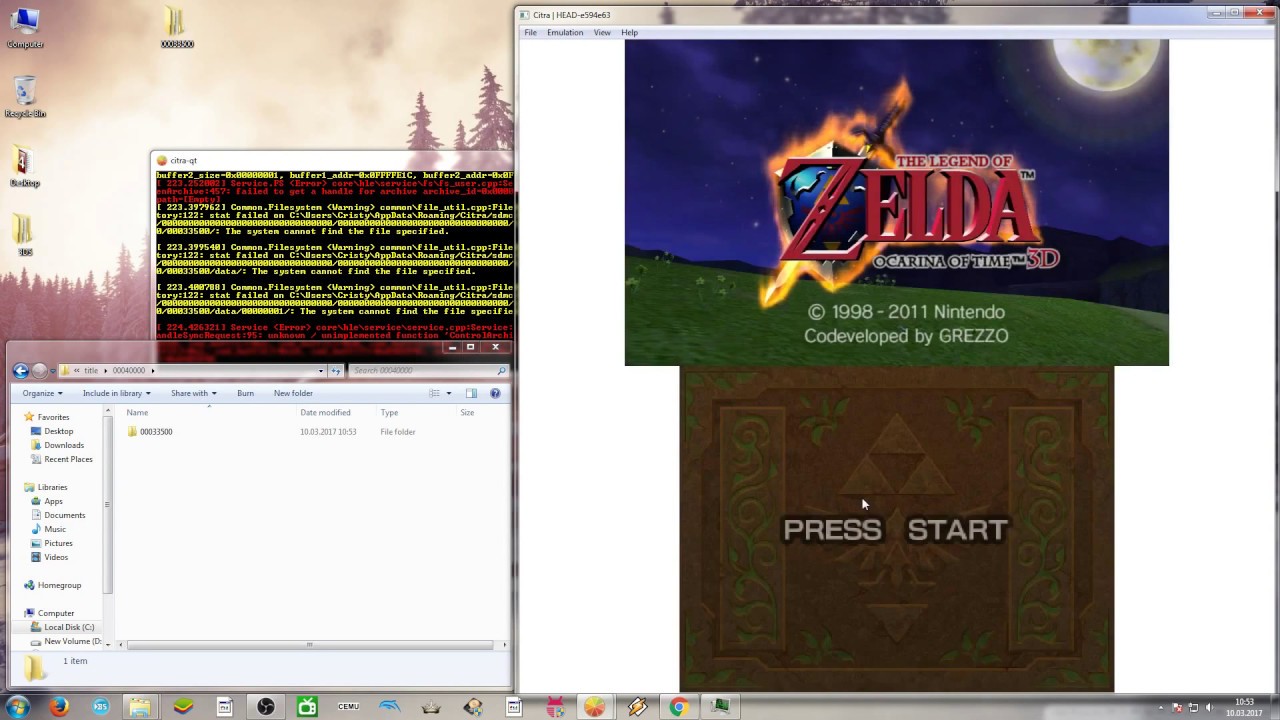Sort files by the Name column
The width and height of the screenshot is (1280, 720).
coord(137,413)
